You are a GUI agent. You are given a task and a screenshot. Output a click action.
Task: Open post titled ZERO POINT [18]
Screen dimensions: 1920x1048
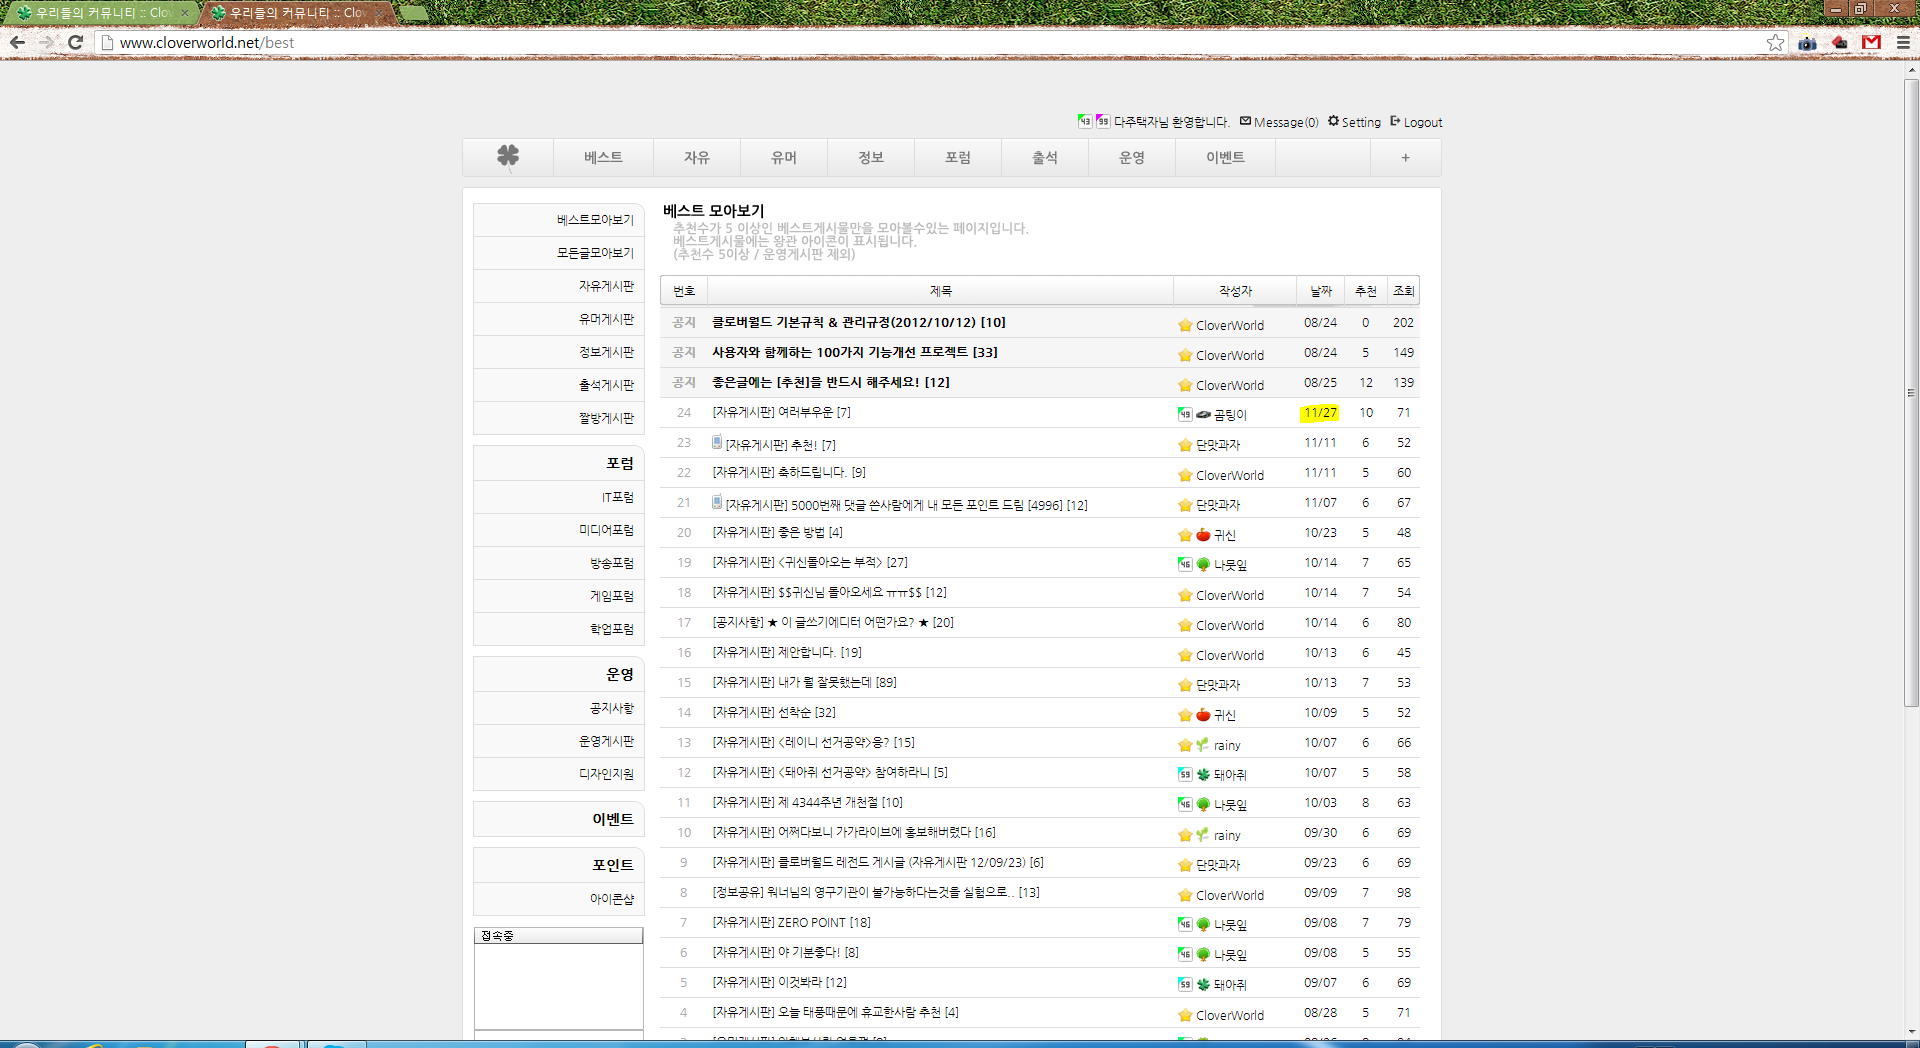791,922
